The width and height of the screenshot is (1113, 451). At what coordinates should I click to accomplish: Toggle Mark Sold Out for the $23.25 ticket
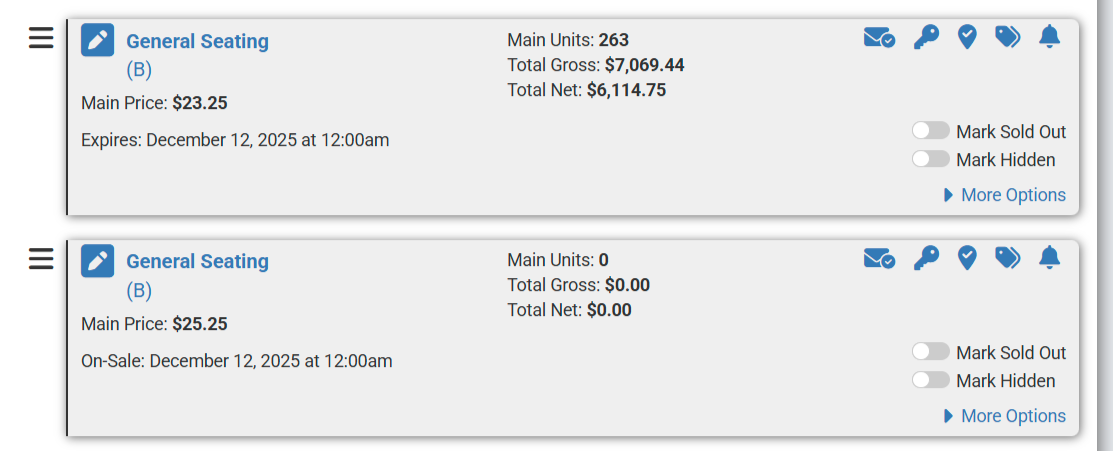point(931,131)
